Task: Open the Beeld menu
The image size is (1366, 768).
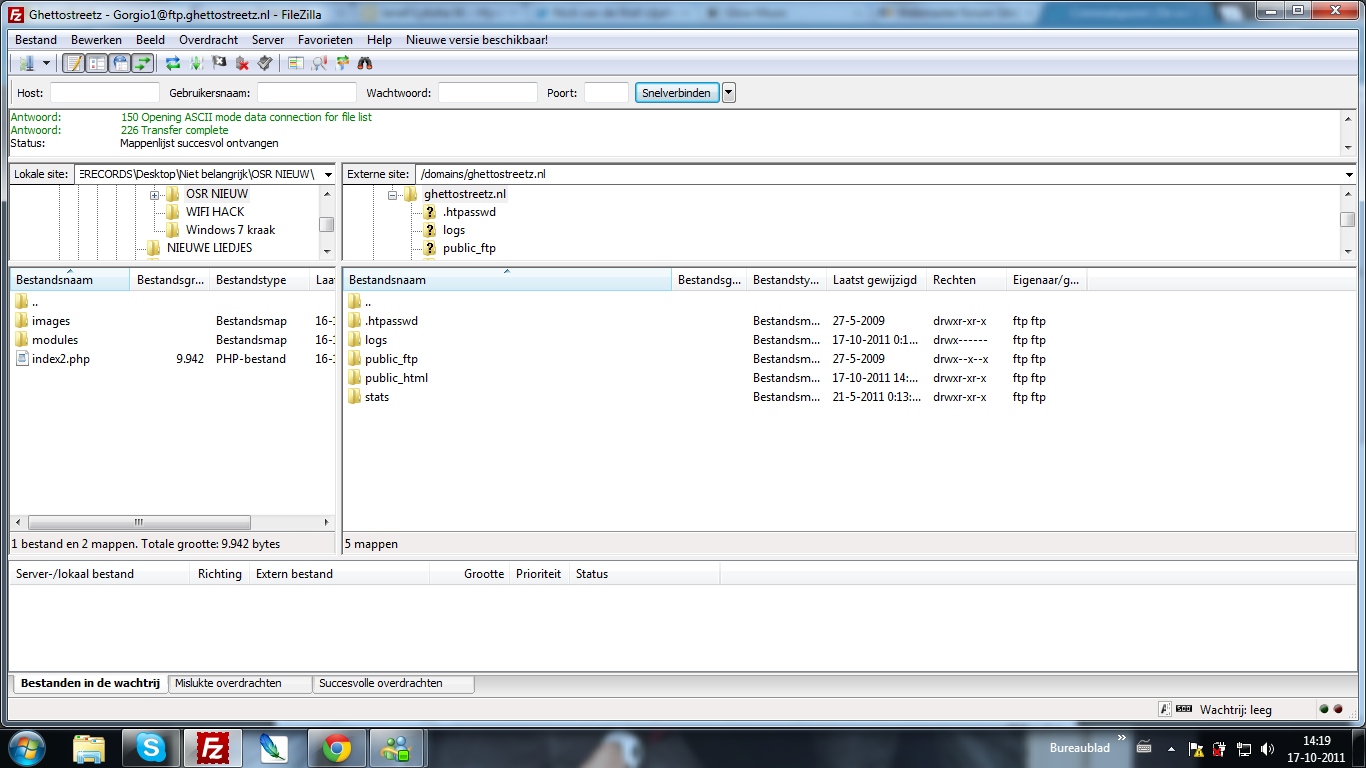Action: 151,40
